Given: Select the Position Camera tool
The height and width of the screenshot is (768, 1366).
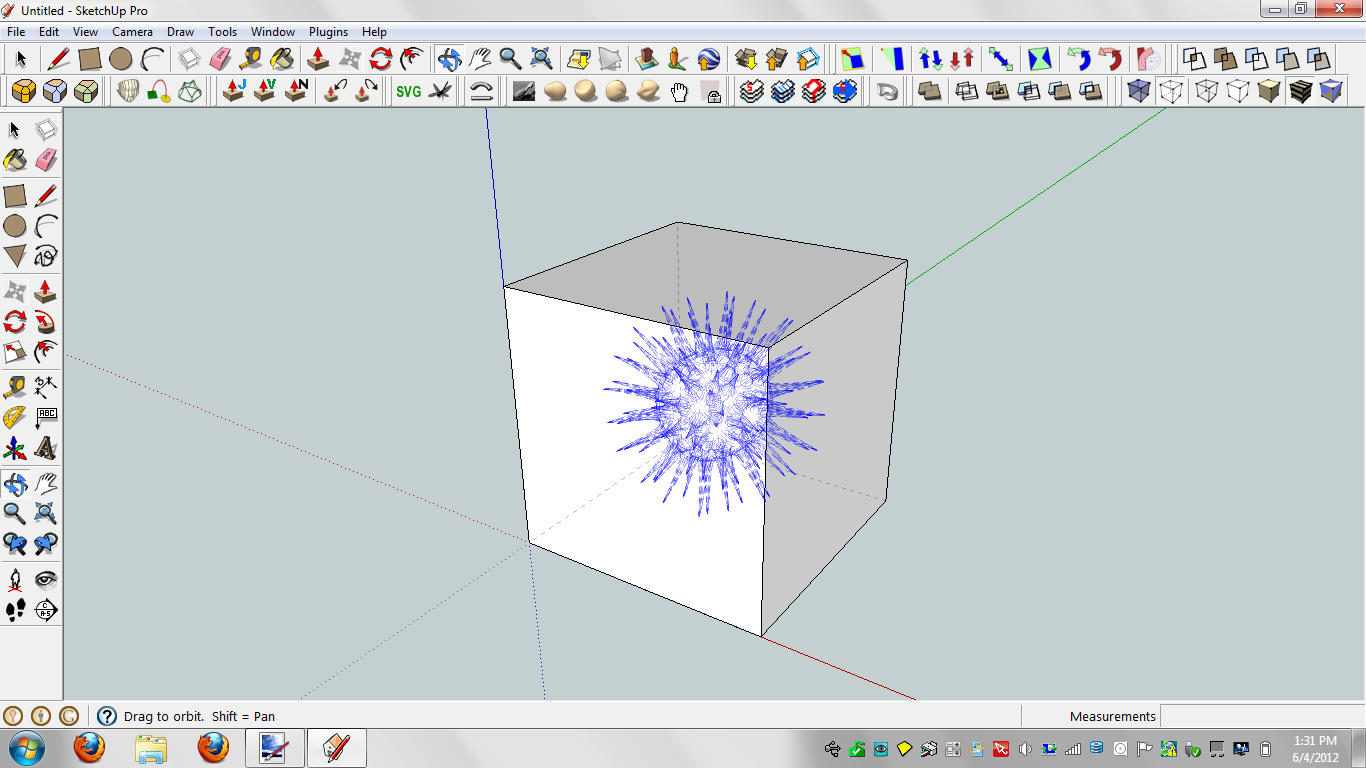Looking at the screenshot, I should point(15,579).
